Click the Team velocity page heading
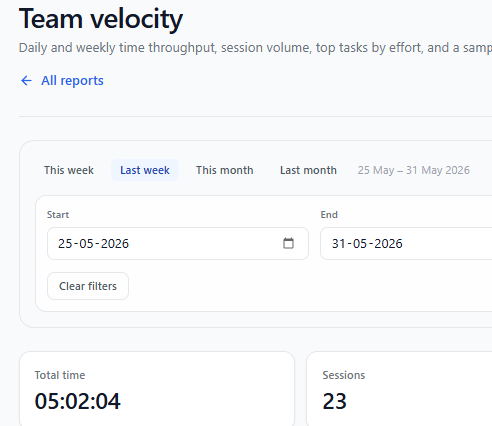 (x=101, y=19)
